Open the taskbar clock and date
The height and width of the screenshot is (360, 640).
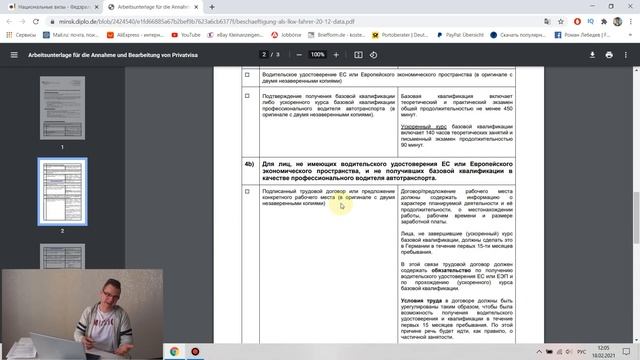click(603, 352)
